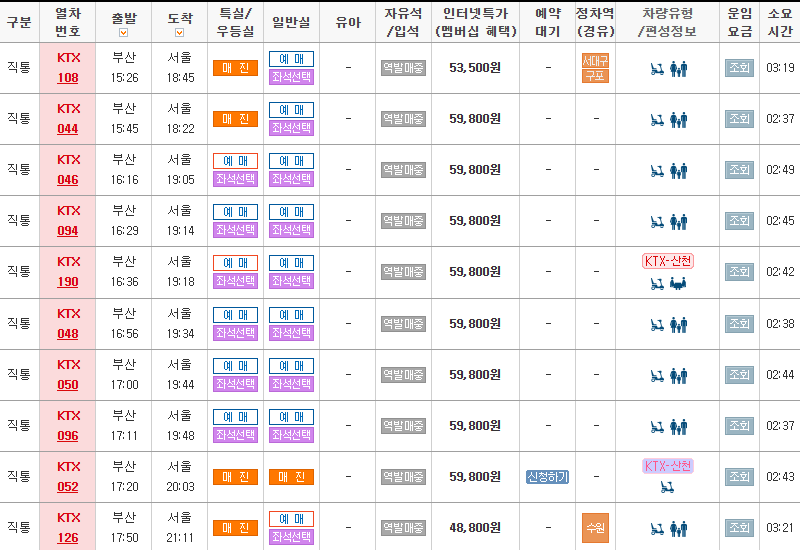Click 역발매중 label in the KTX 108 row

click(403, 68)
